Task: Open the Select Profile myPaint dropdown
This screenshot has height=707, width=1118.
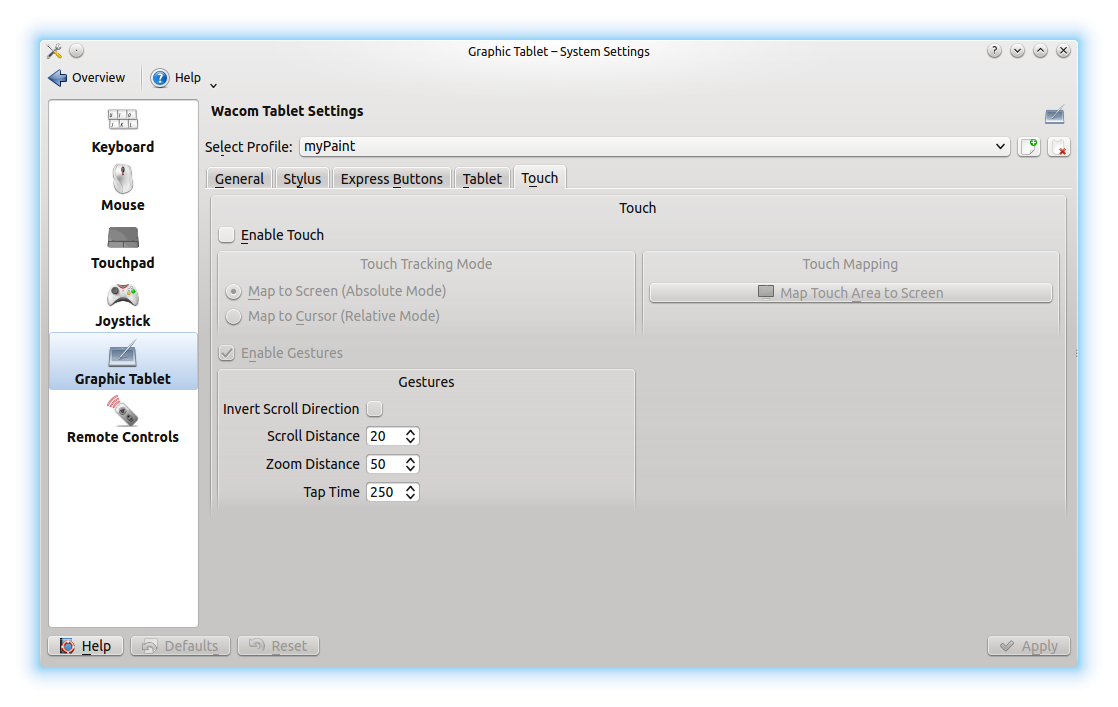Action: [x=655, y=147]
